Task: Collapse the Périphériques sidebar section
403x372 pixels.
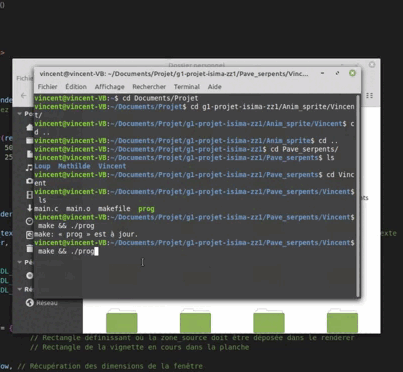Action: (x=19, y=262)
